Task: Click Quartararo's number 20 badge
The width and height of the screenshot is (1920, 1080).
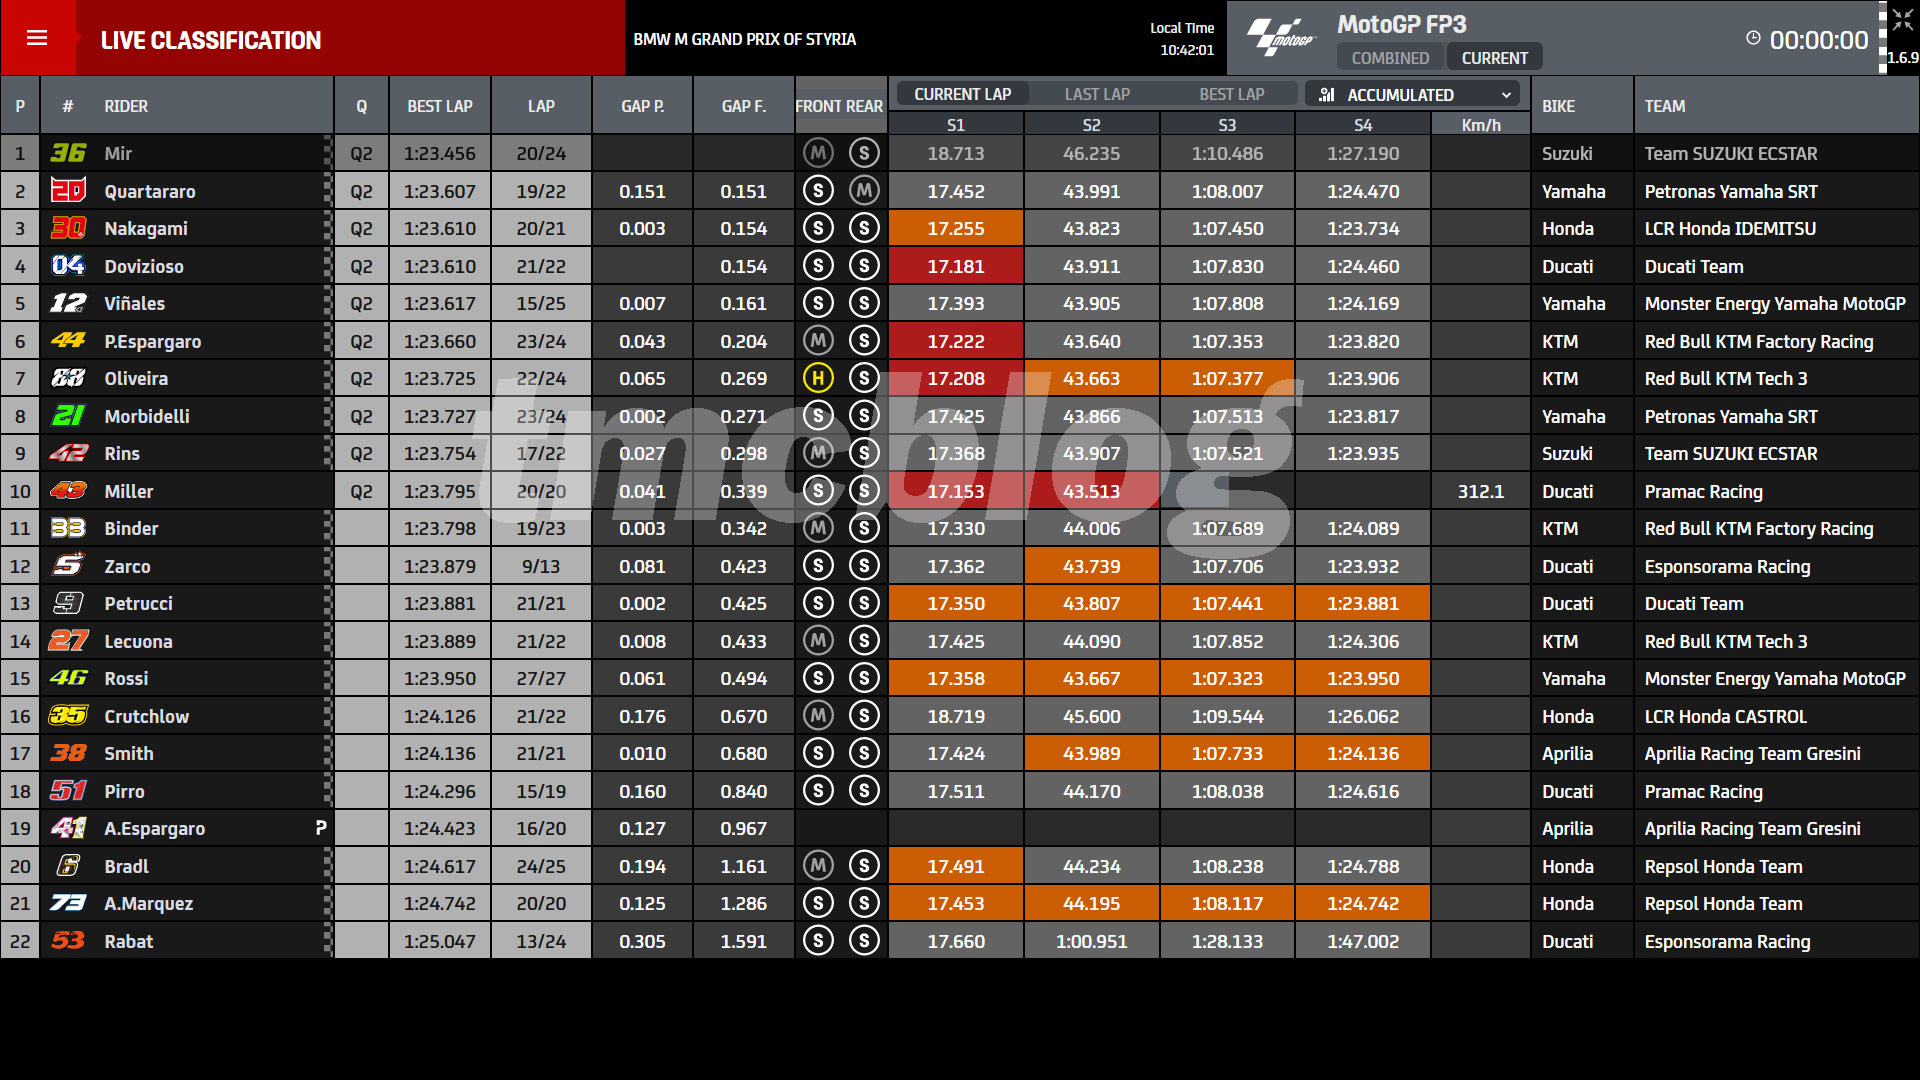Action: (68, 191)
